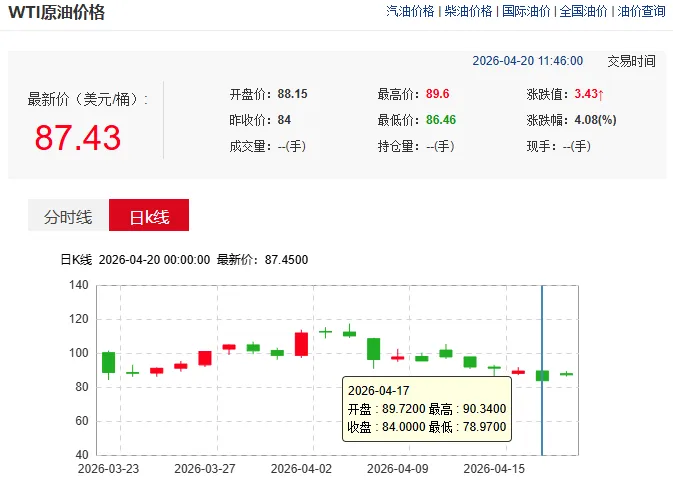
Task: Click the 交易时间 label
Action: [631, 61]
